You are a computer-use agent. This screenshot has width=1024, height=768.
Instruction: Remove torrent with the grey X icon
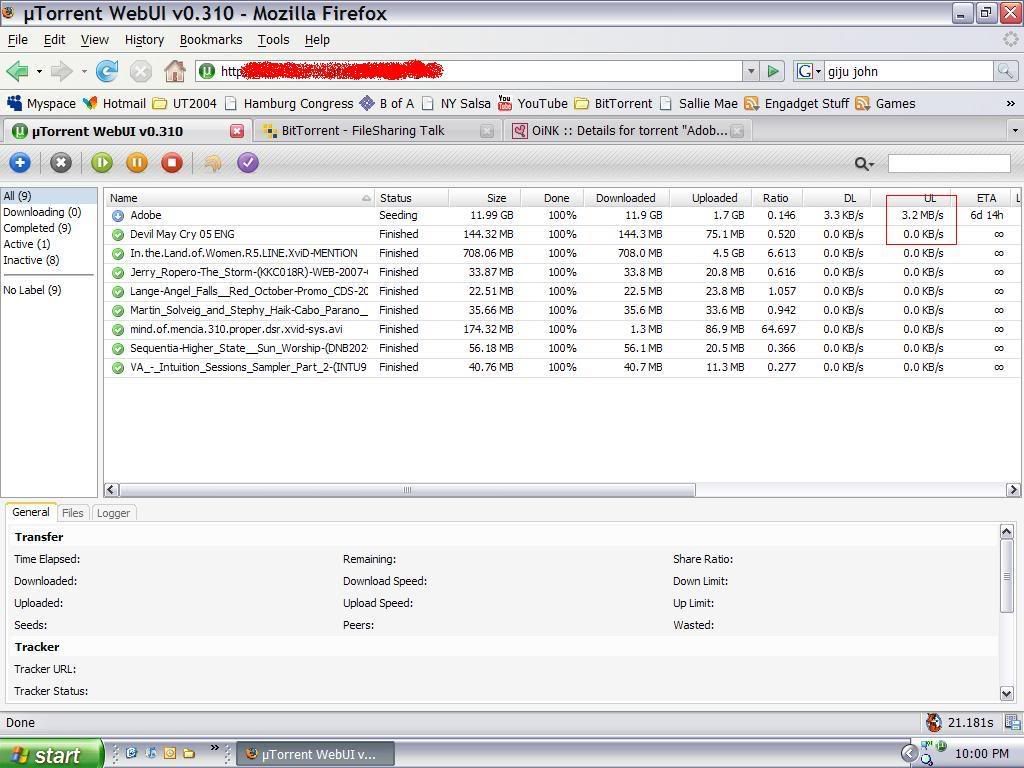(x=61, y=163)
